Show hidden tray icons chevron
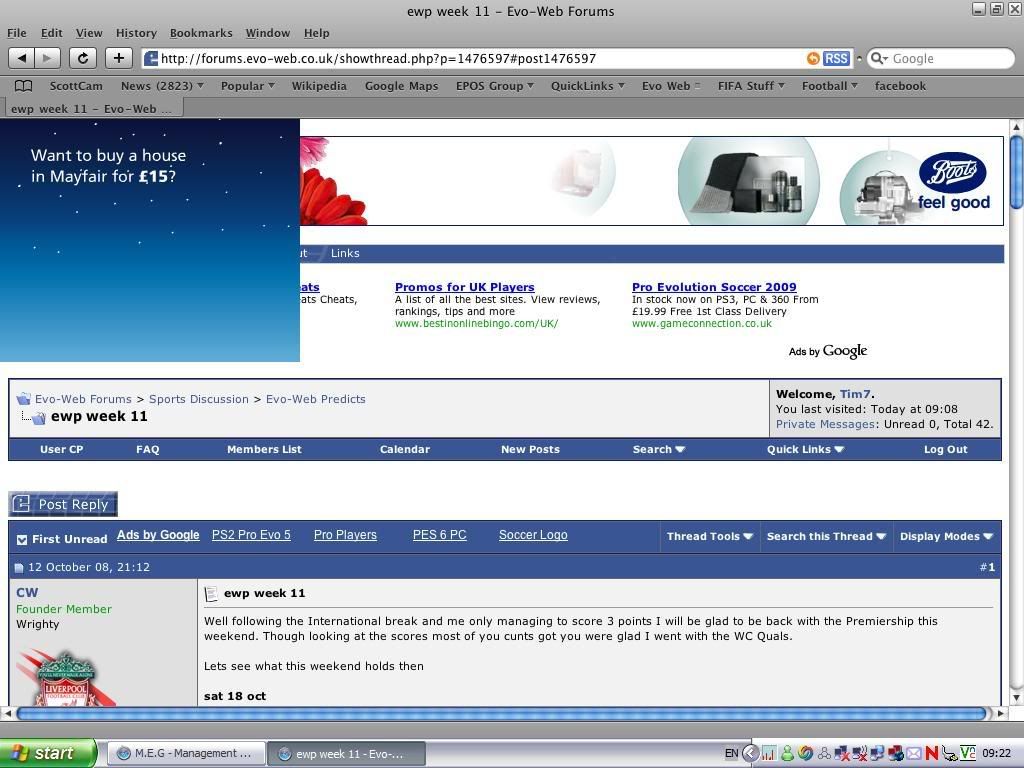 [x=750, y=753]
